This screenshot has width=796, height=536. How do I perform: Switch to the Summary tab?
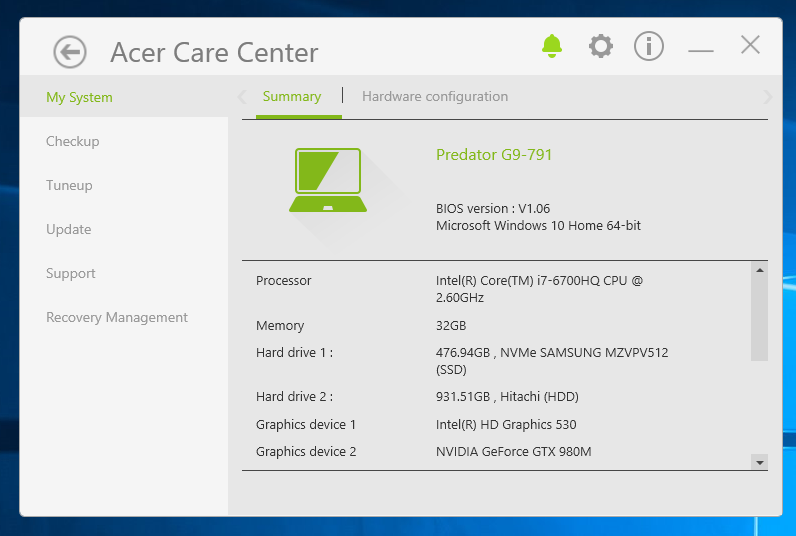click(292, 96)
